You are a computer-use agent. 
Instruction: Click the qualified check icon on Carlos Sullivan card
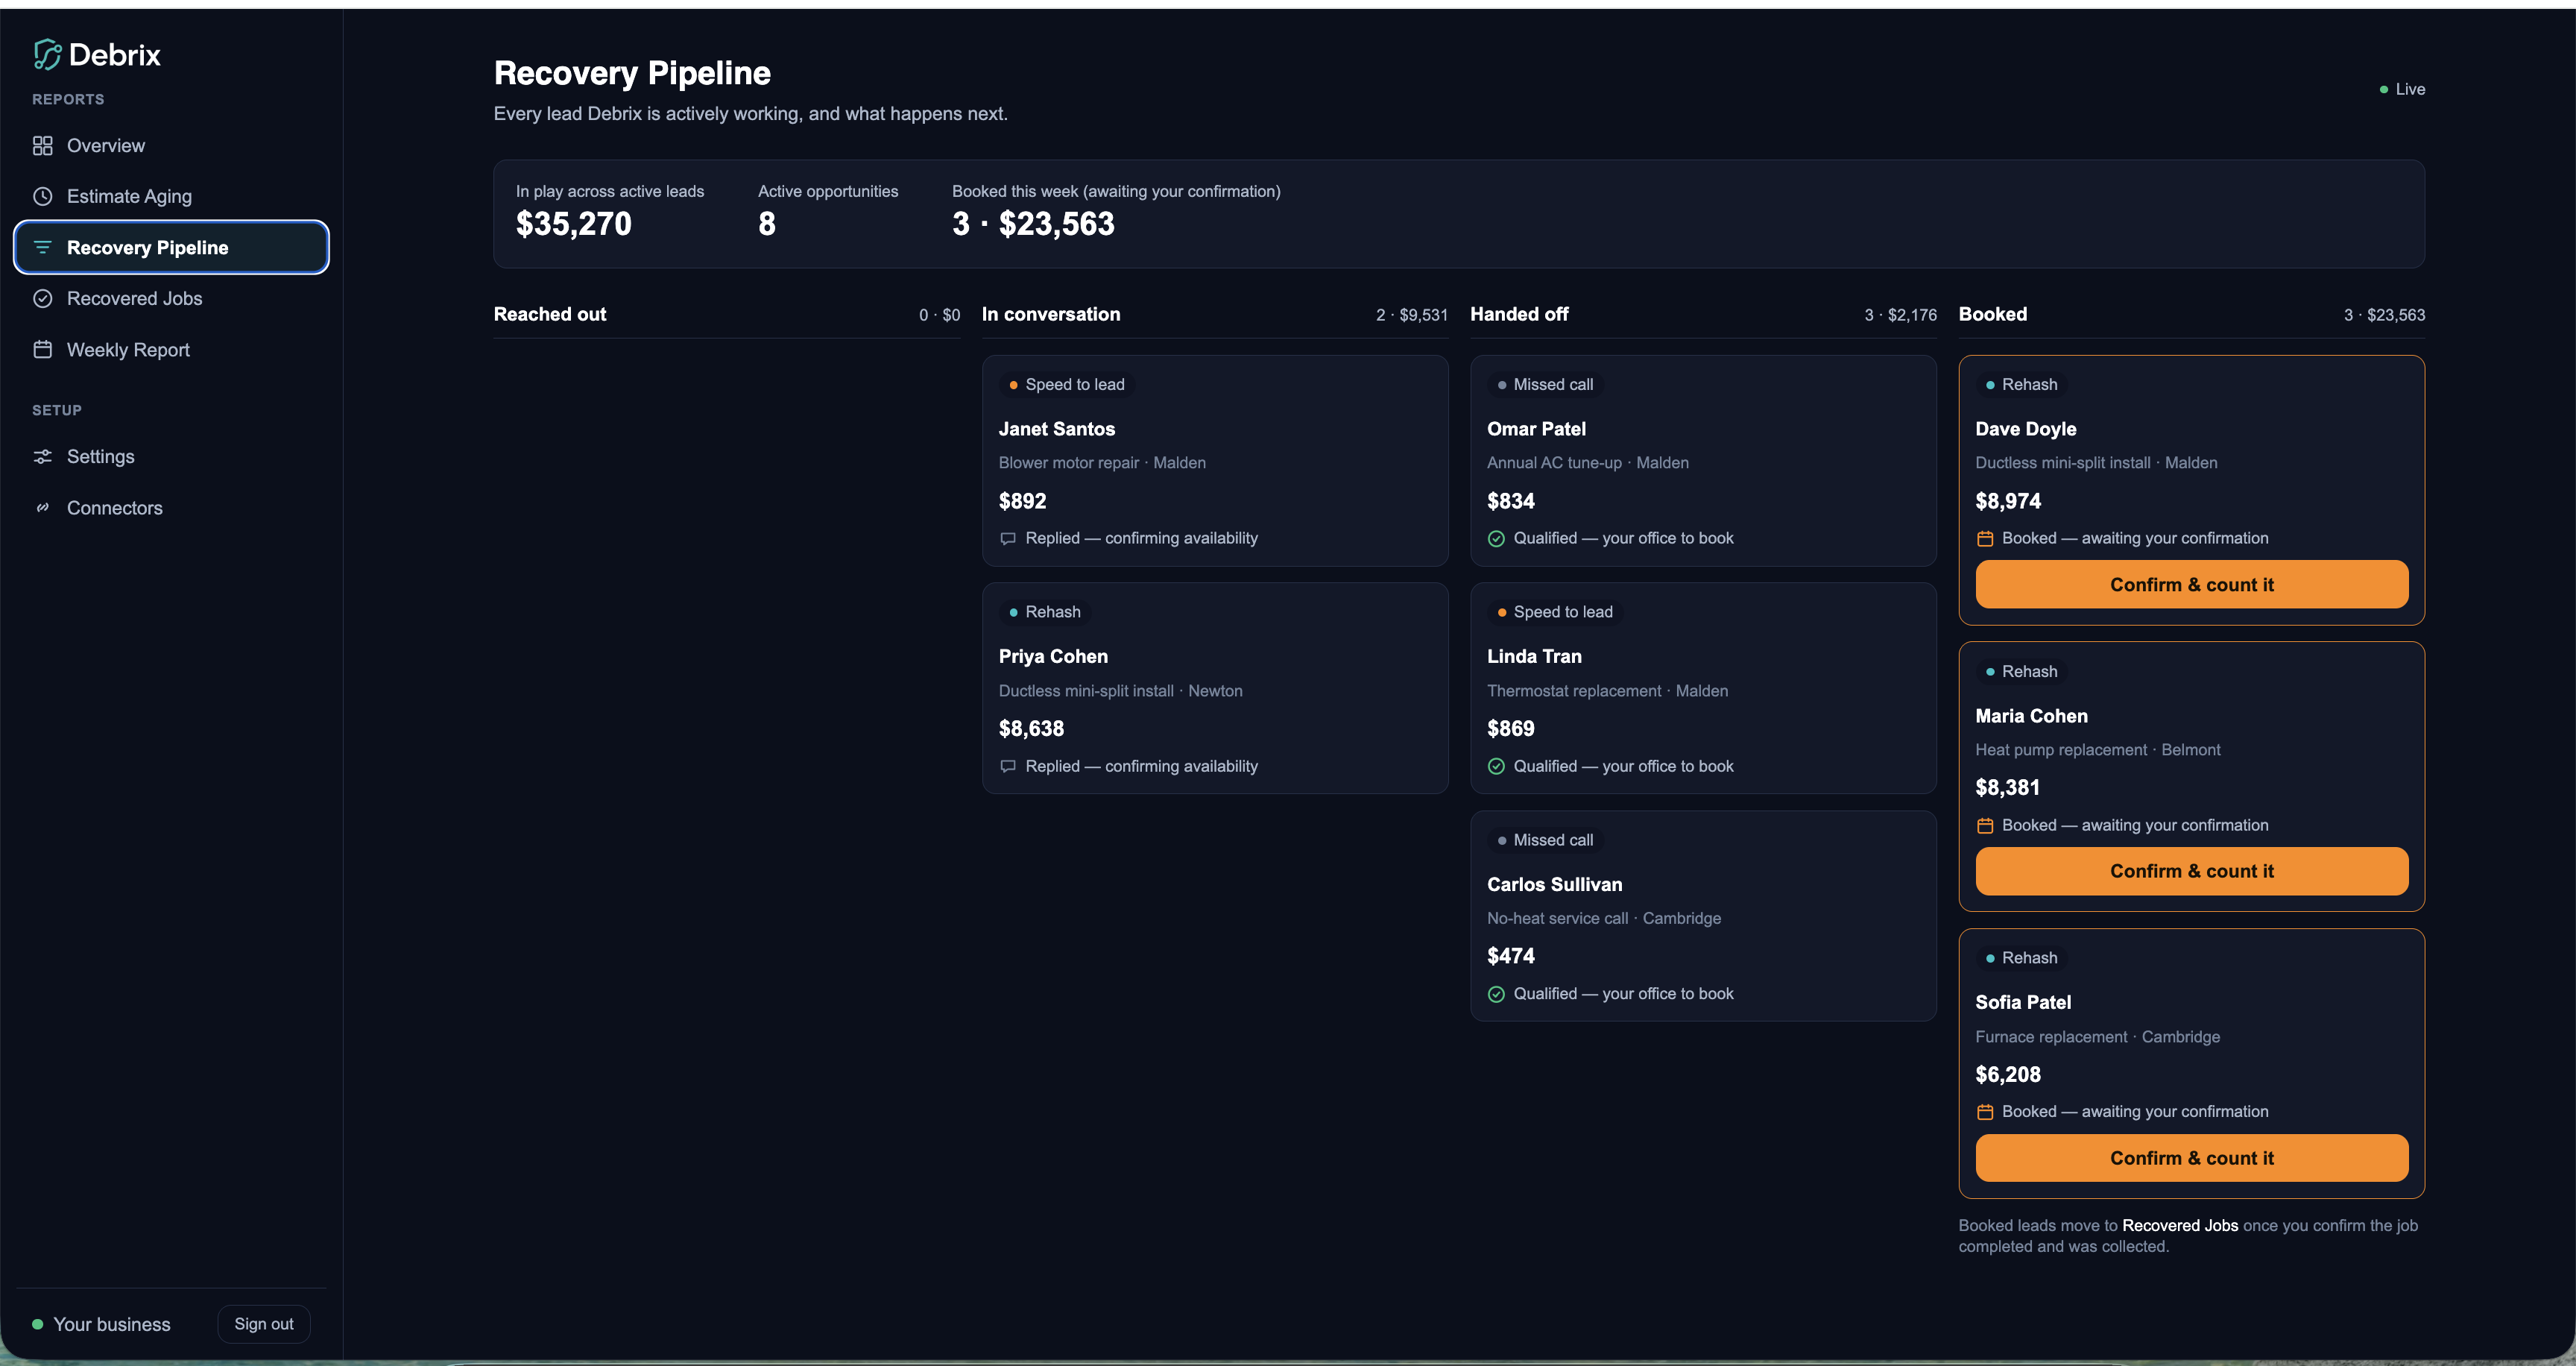coord(1496,994)
